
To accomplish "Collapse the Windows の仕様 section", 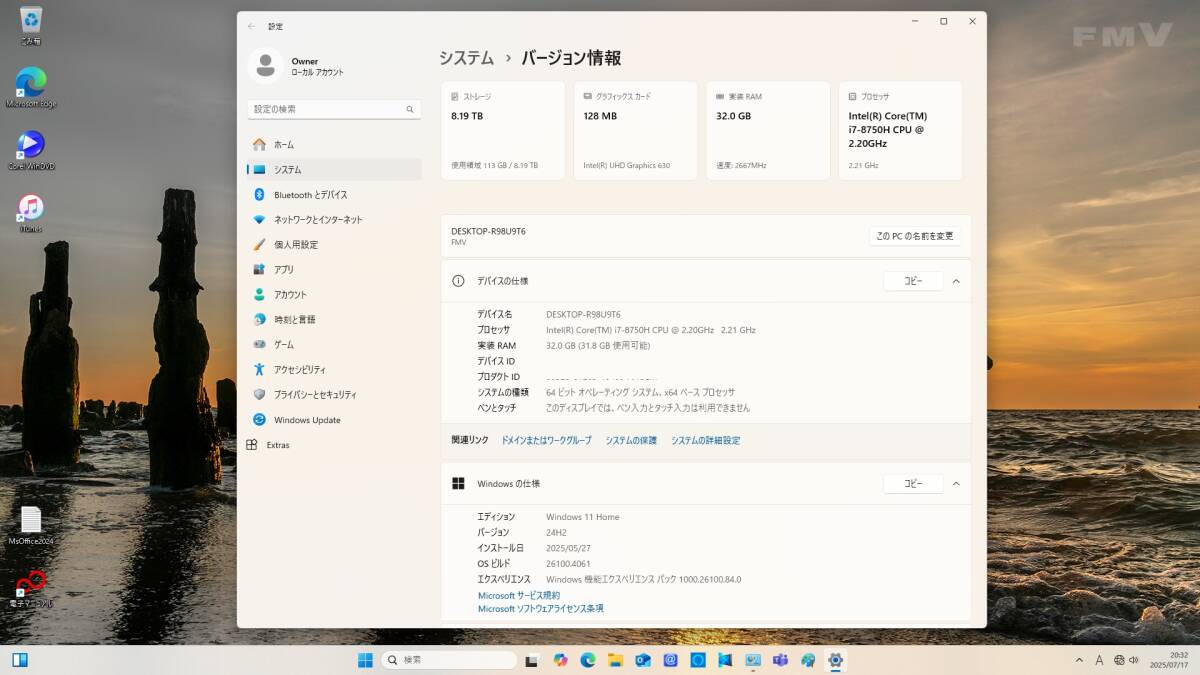I will coord(956,484).
